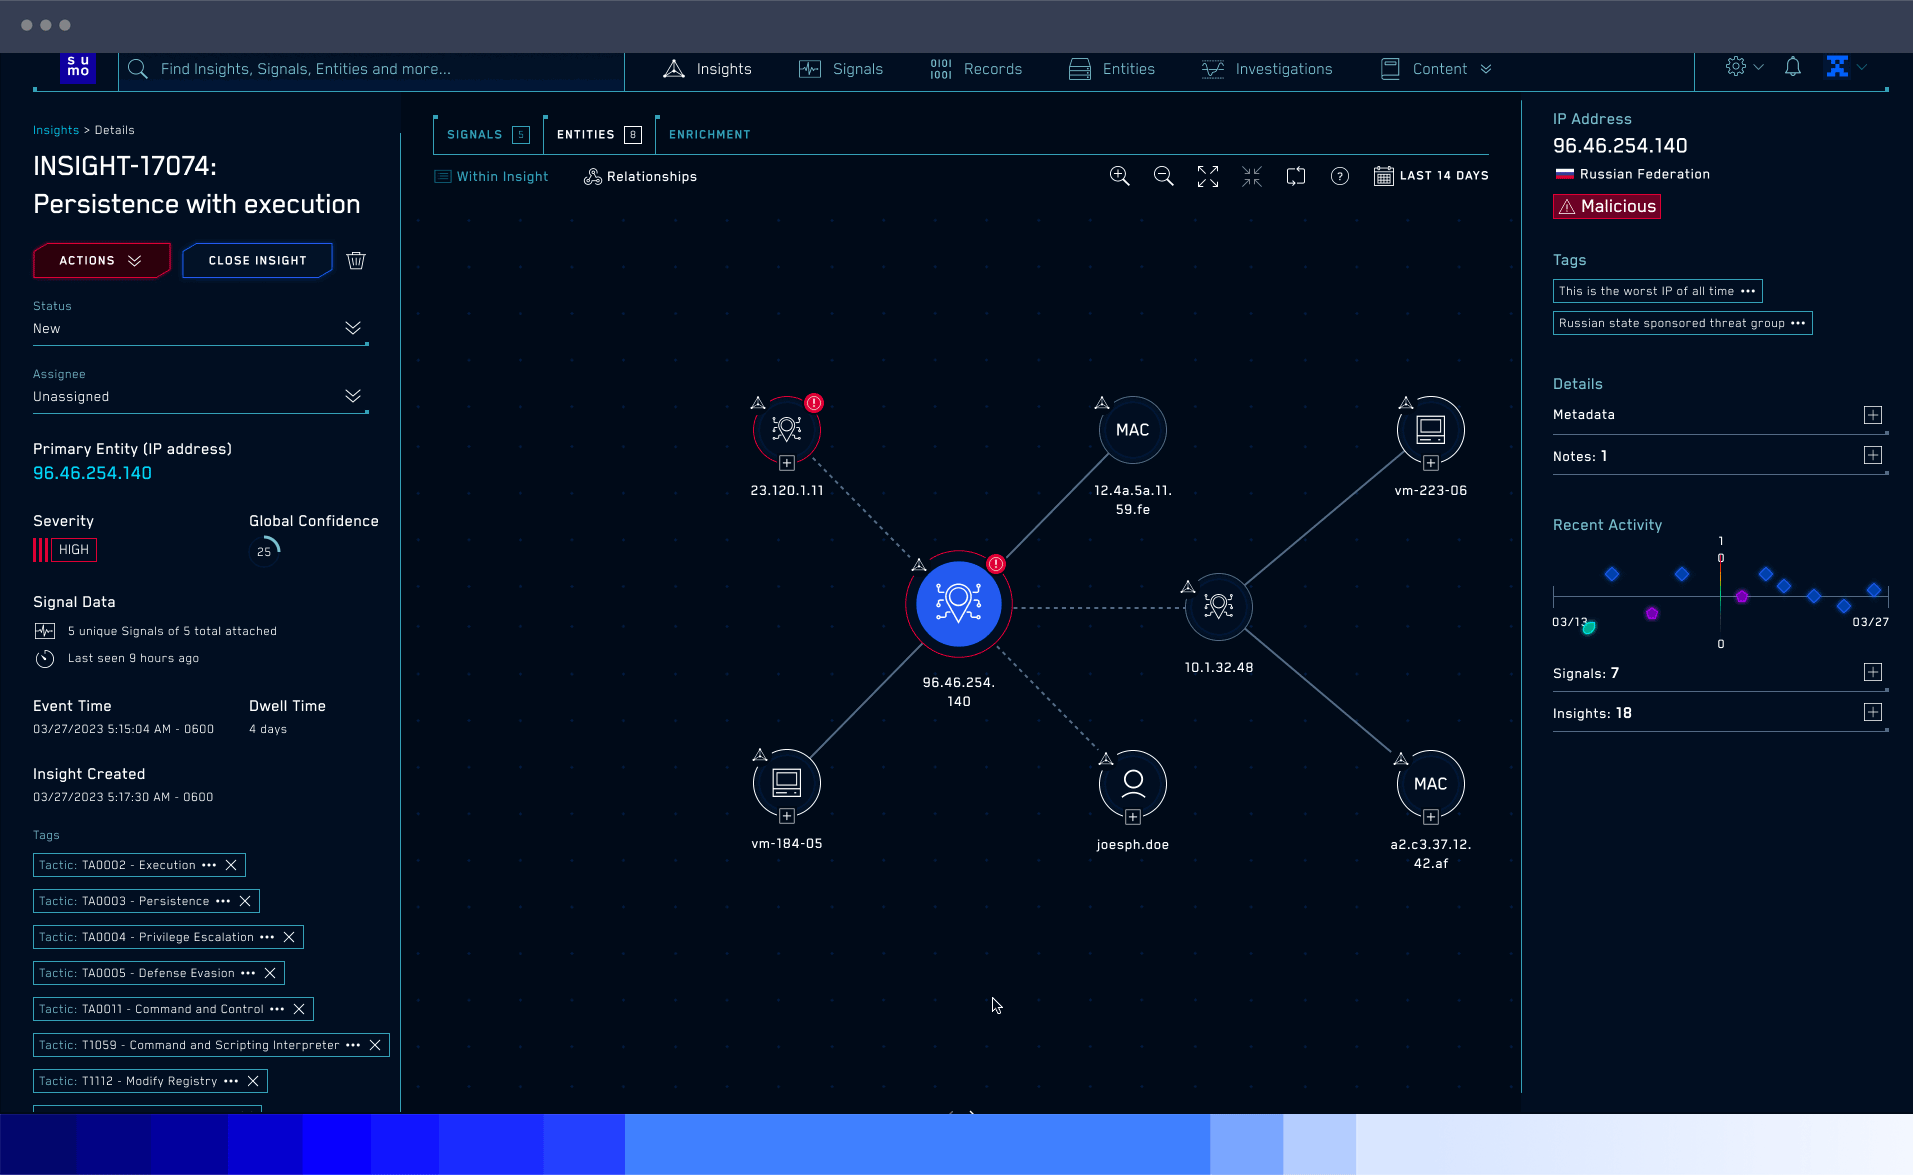The width and height of the screenshot is (1913, 1175).
Task: Expand graph to fullscreen icon
Action: tap(1207, 176)
